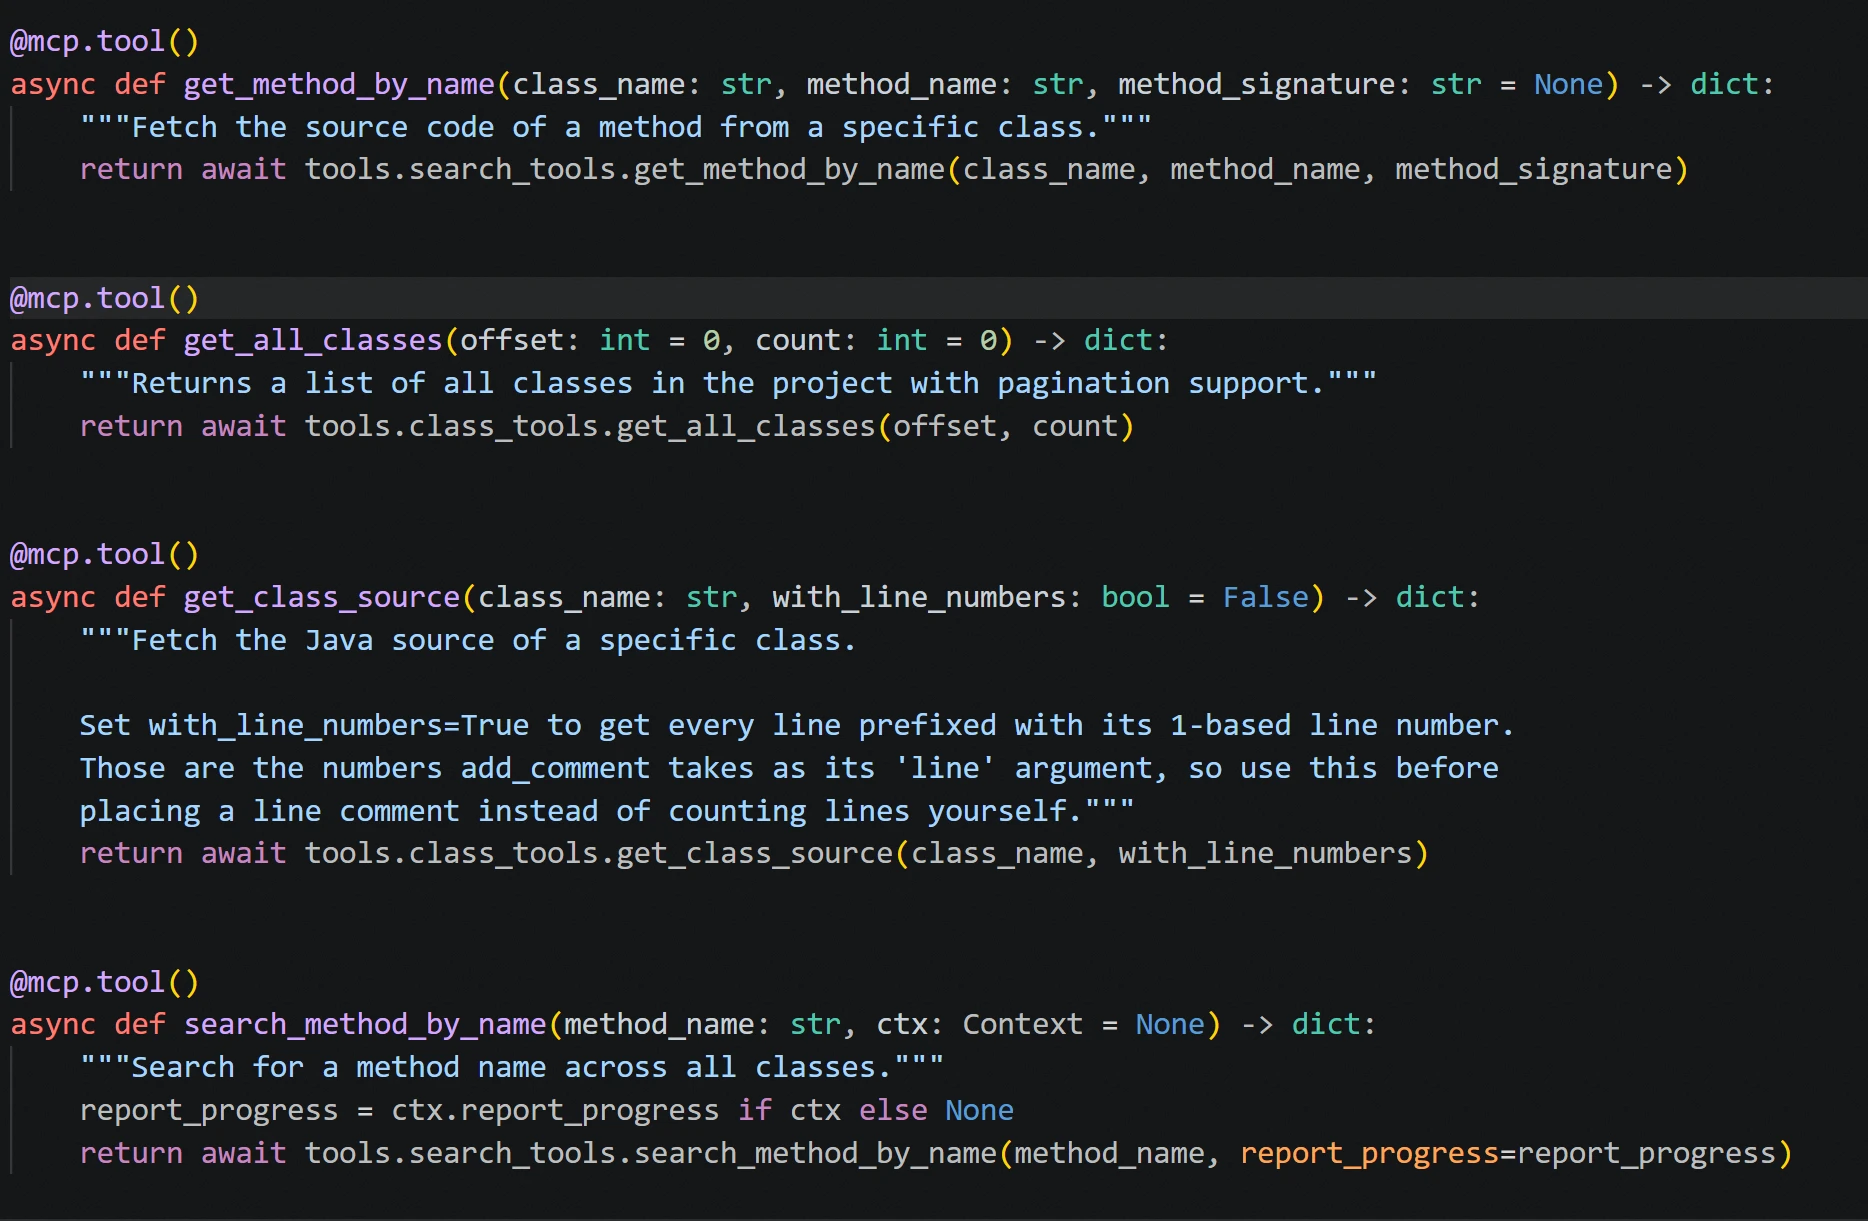Click tools.class_tools.get_class_source in the return statement
This screenshot has height=1221, width=1868.
click(x=599, y=854)
